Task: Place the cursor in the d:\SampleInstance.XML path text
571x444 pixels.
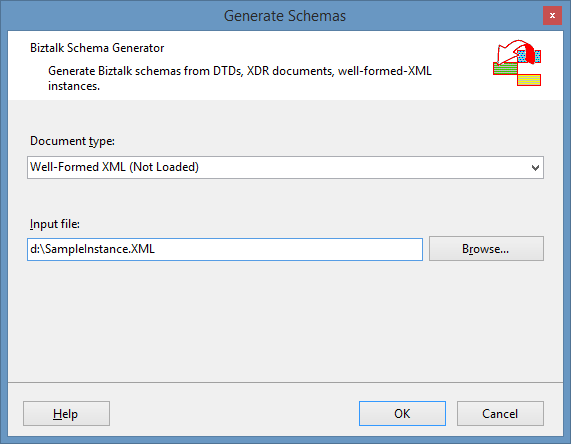Action: (x=92, y=249)
